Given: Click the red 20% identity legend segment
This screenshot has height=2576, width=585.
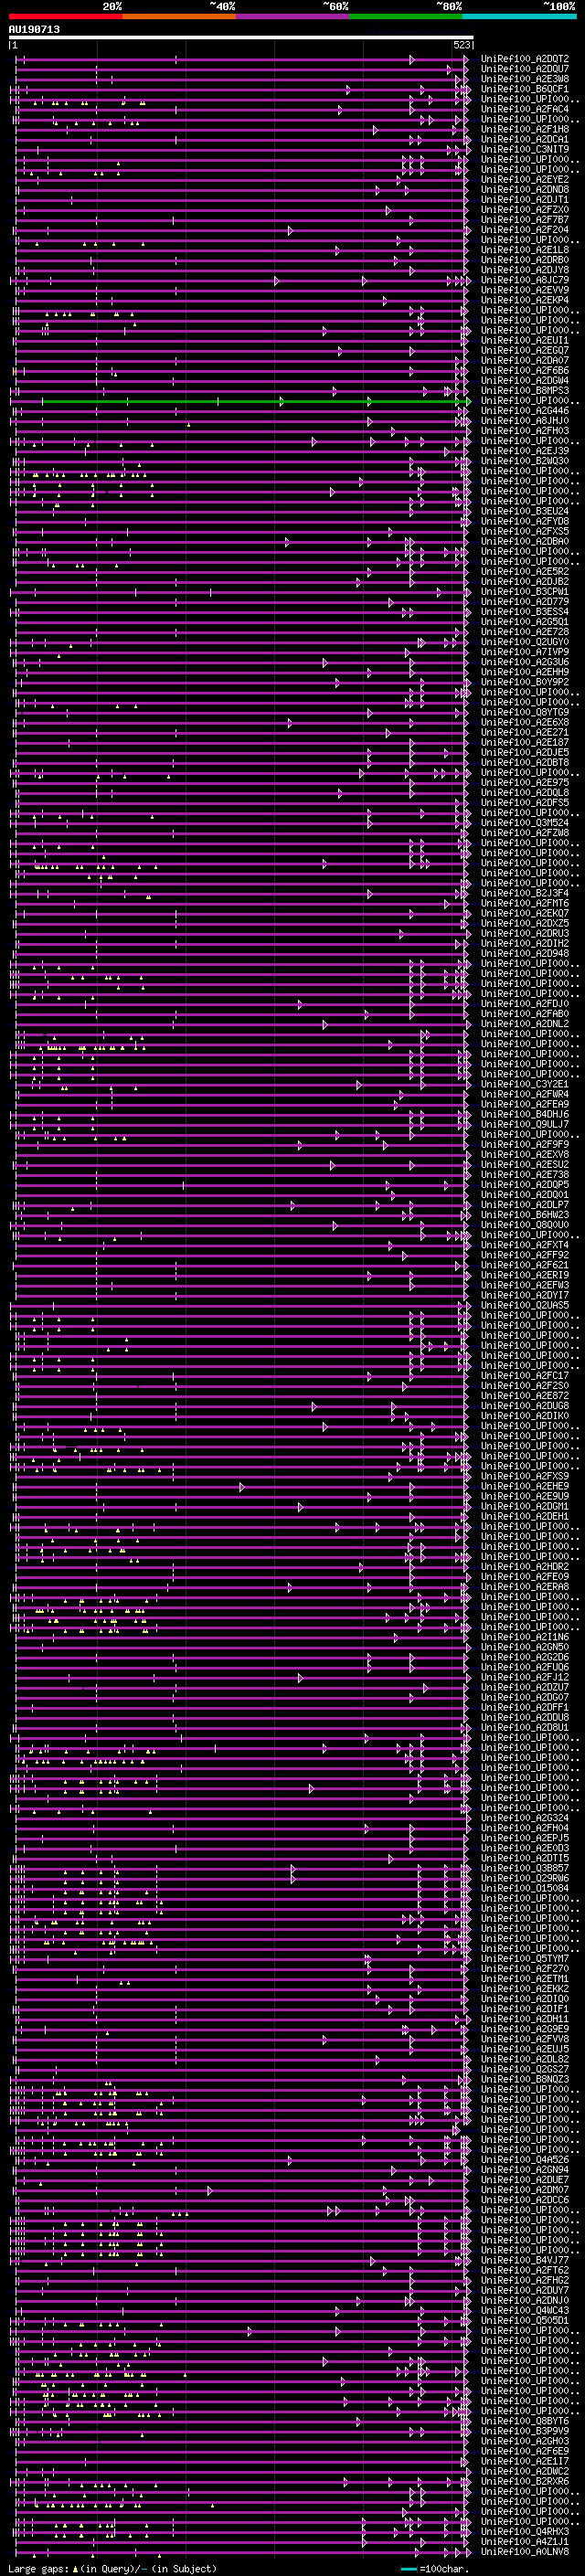Looking at the screenshot, I should 66,16.
